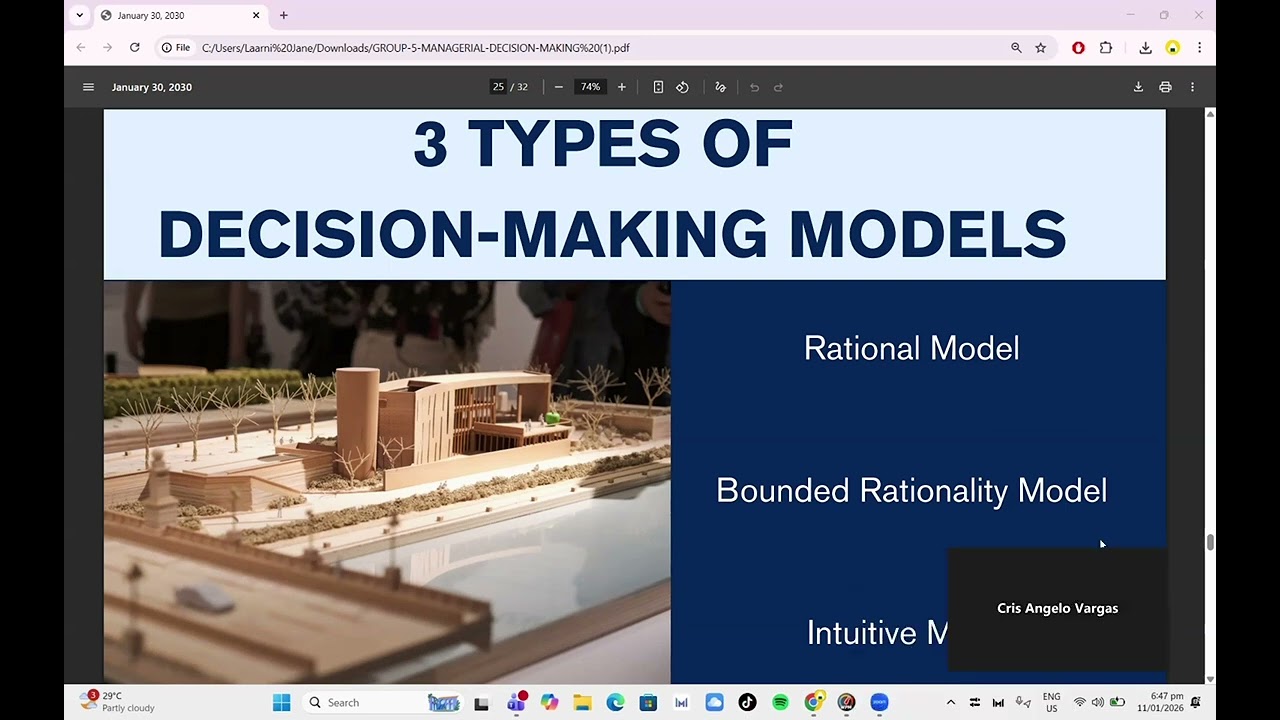1280x720 pixels.
Task: Click the 74% zoom level field
Action: (x=591, y=87)
